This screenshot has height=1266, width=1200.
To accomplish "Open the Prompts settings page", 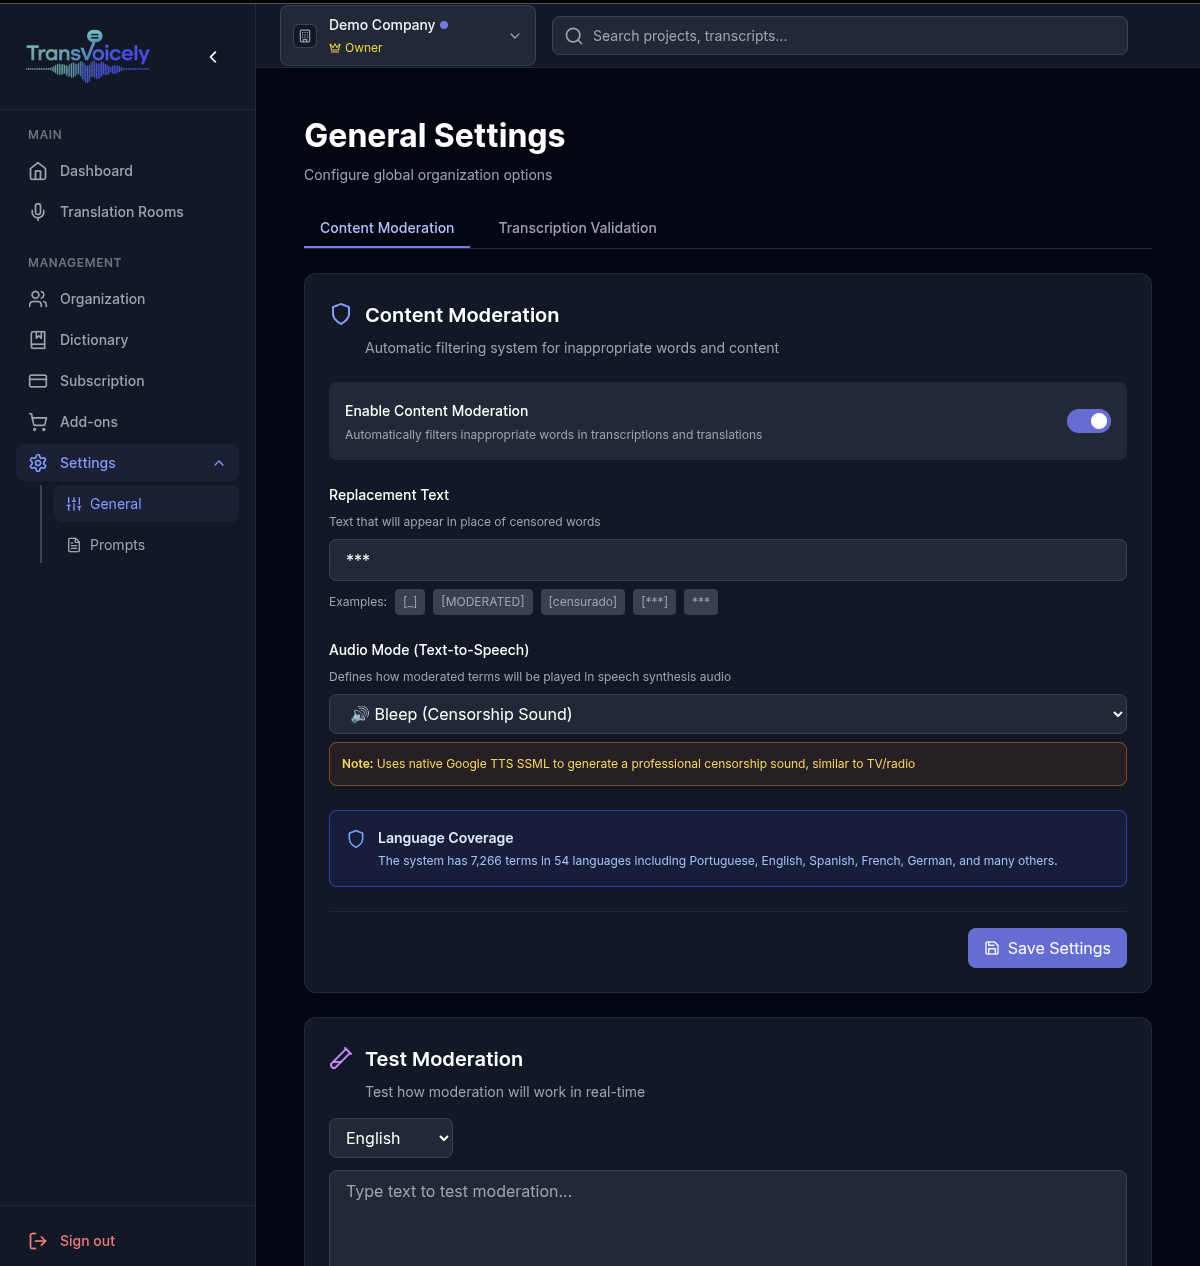I will click(117, 545).
